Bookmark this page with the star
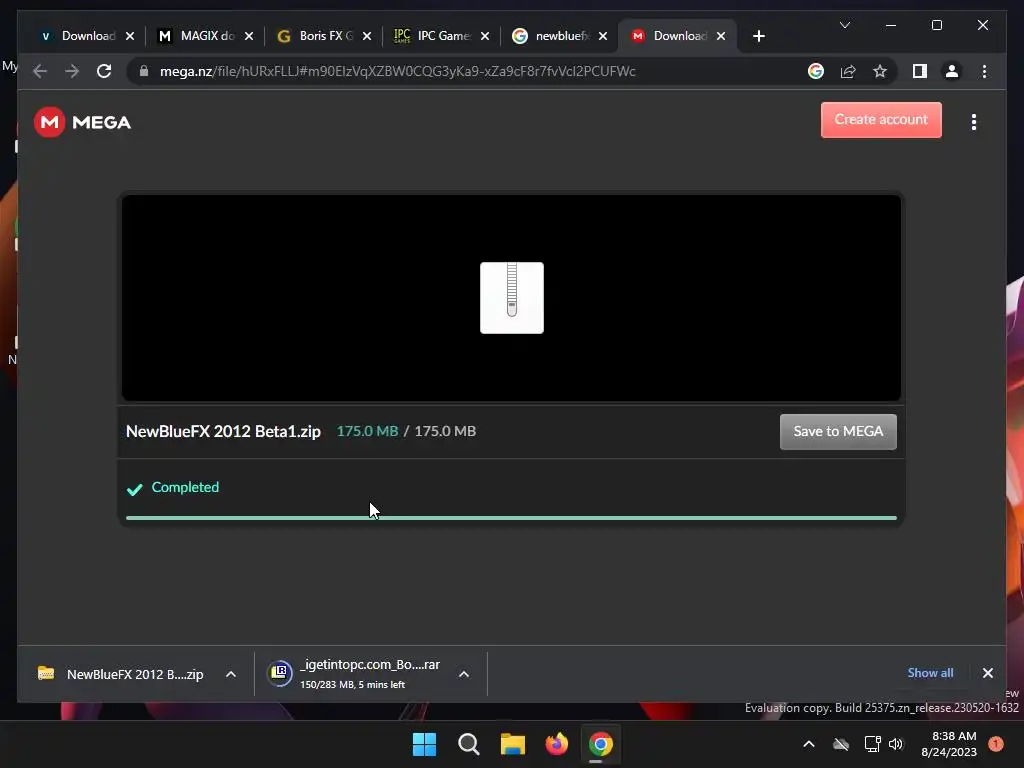The image size is (1024, 768). (x=880, y=71)
